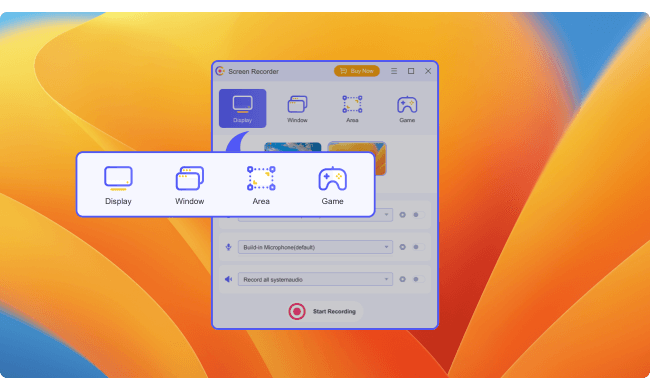Click the speaker icon beside system audio

pyautogui.click(x=228, y=279)
